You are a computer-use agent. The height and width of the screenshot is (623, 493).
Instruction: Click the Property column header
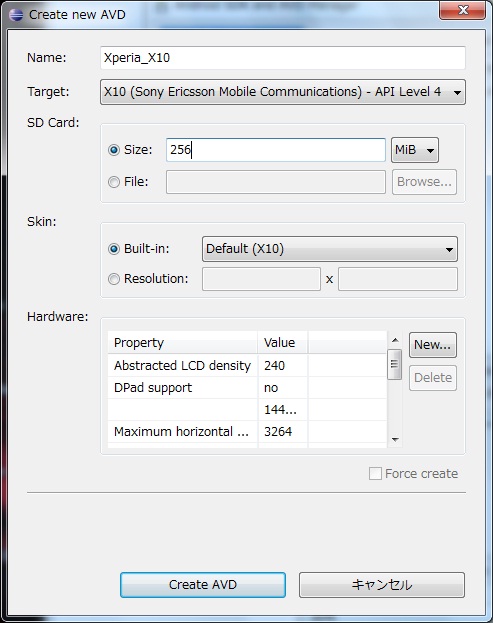tap(182, 342)
